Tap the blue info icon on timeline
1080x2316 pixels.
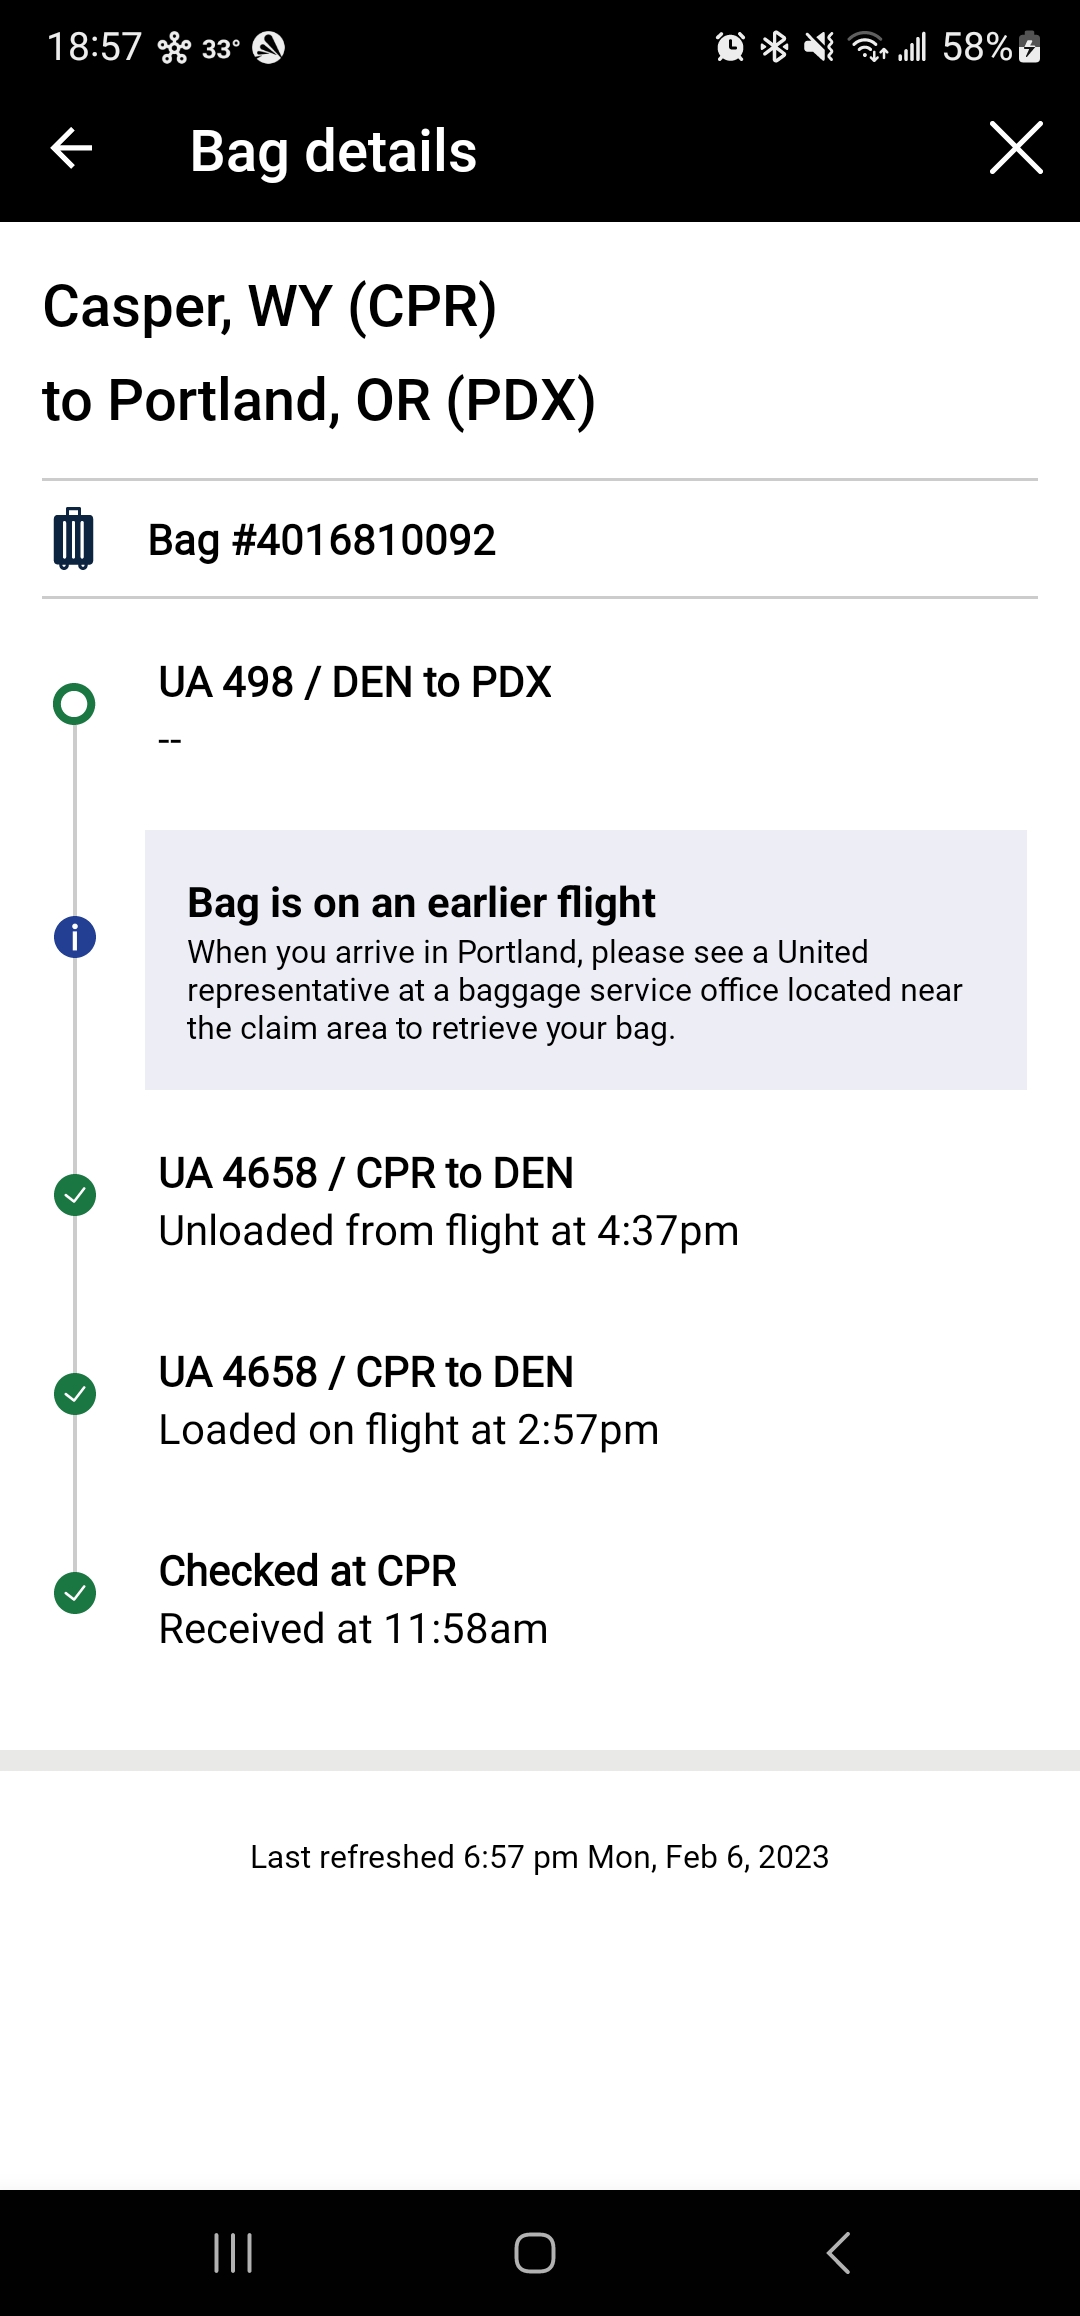click(75, 937)
